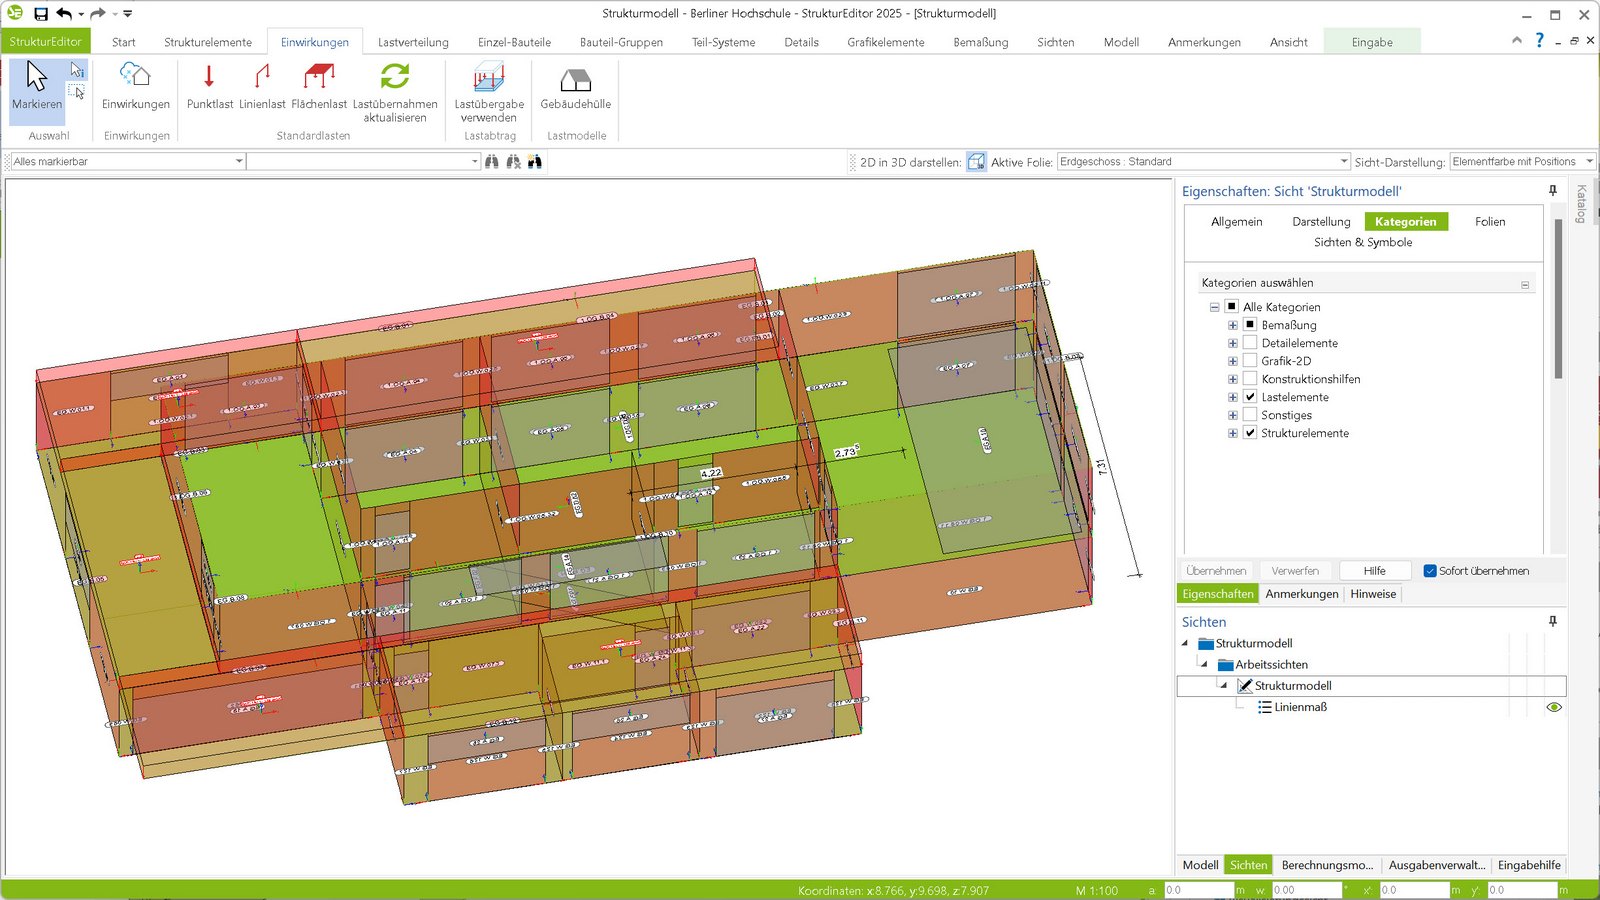Collapse the ribbon with the caret icon
The image size is (1600, 900).
point(1517,40)
